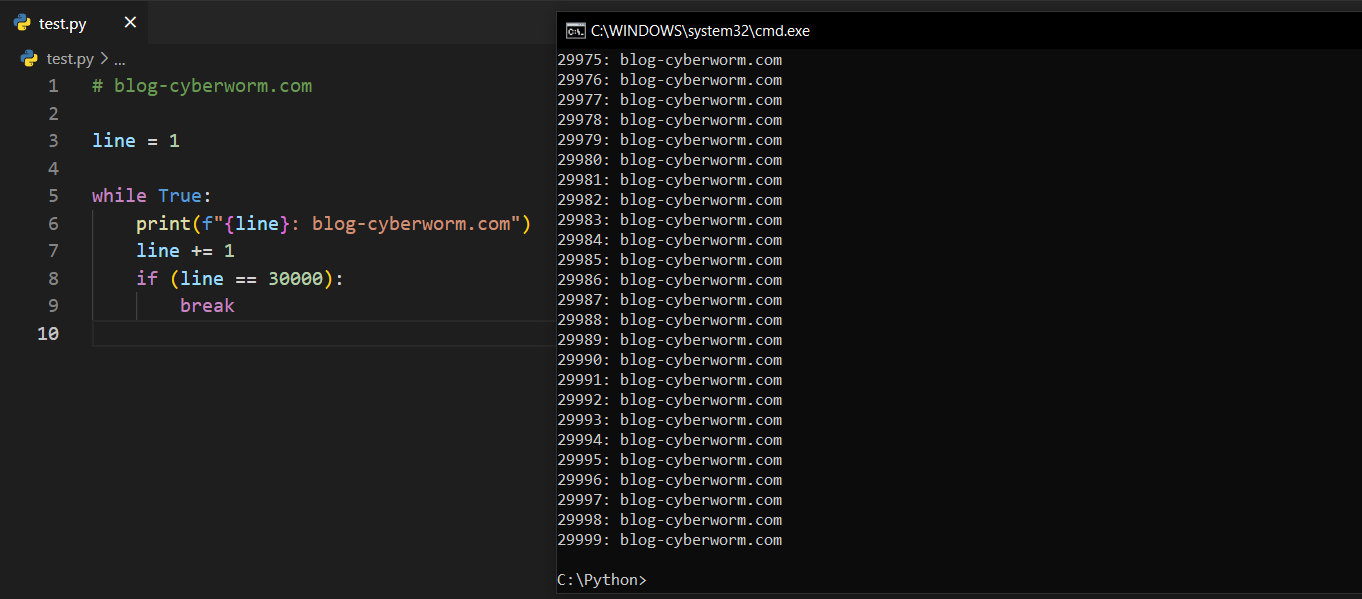
Task: Place cursor on the break keyword
Action: click(x=207, y=306)
